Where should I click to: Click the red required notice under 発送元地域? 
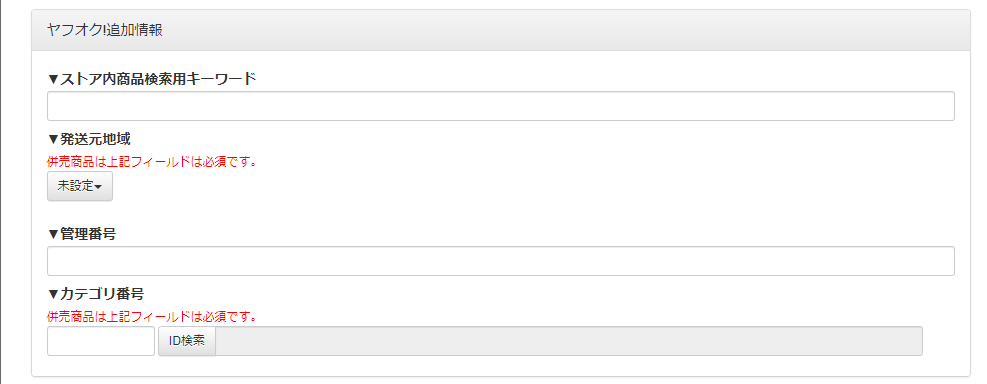pos(152,161)
